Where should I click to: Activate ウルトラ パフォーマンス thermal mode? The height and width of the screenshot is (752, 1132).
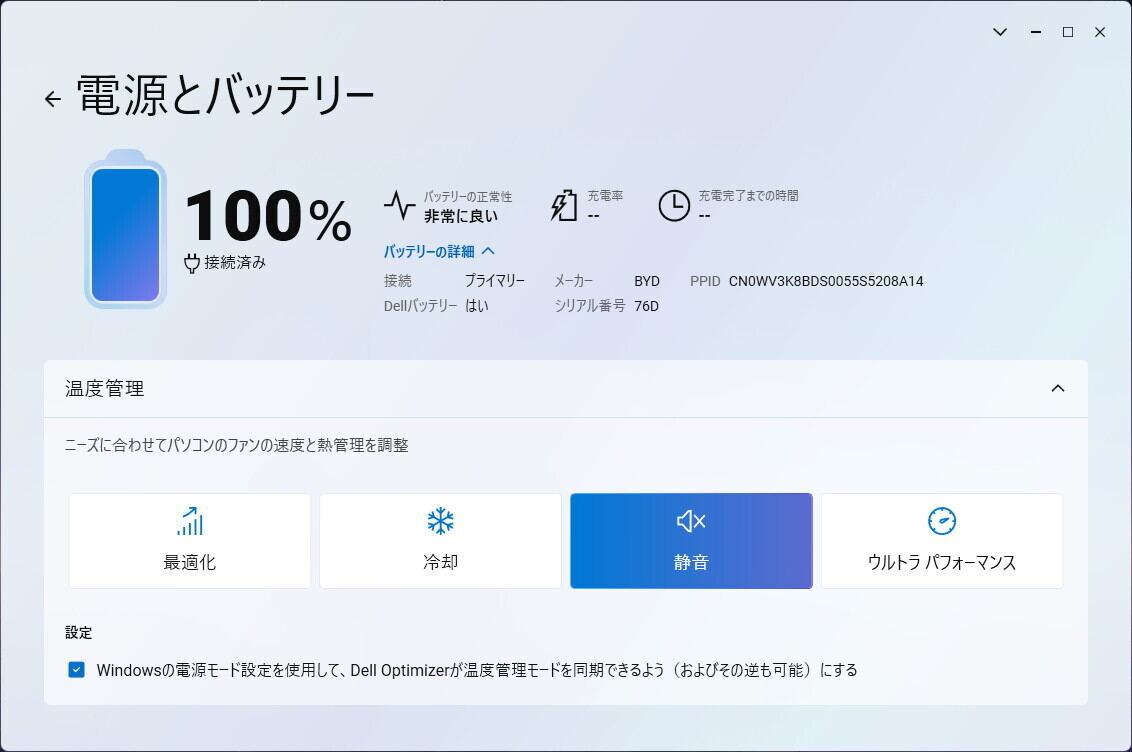pos(942,541)
